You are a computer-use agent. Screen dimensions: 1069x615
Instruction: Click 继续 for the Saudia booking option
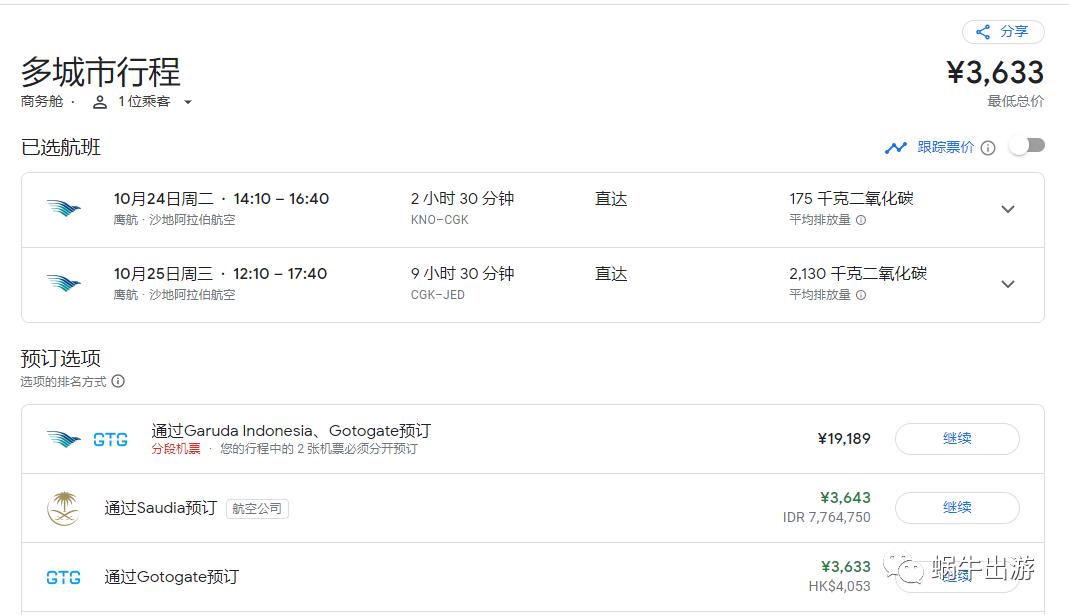point(956,508)
